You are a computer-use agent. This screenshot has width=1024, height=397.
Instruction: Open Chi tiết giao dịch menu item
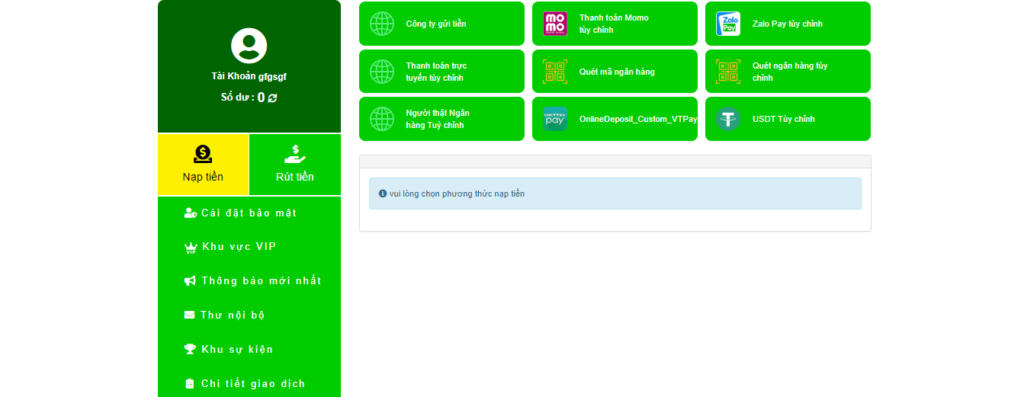pos(245,384)
